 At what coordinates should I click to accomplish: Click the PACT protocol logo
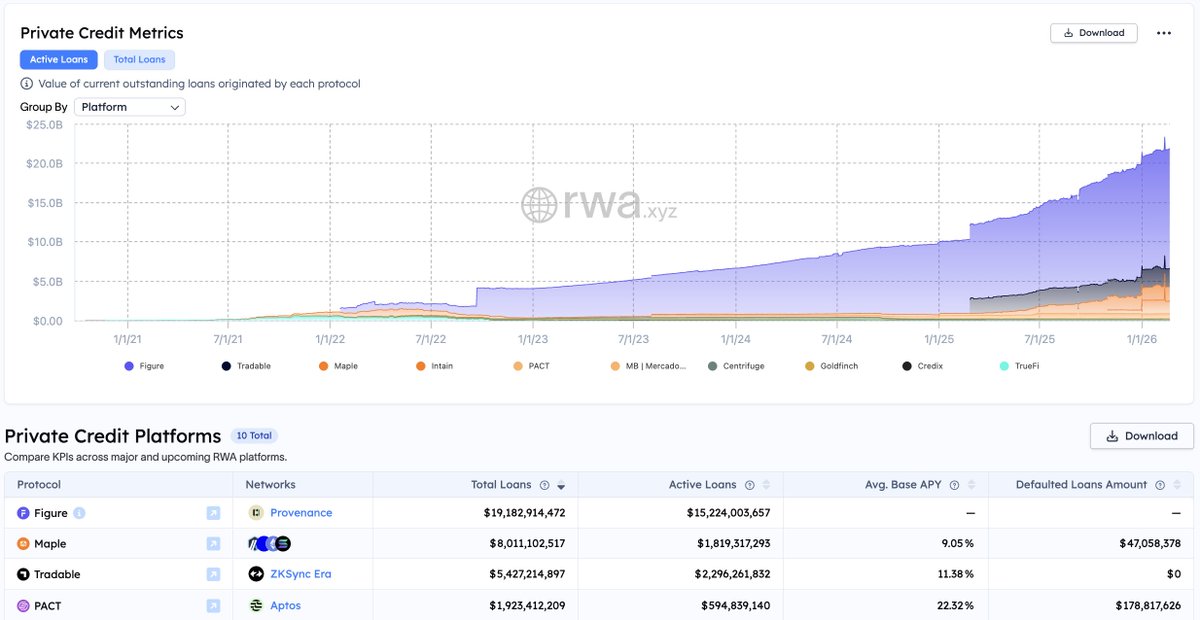24,606
